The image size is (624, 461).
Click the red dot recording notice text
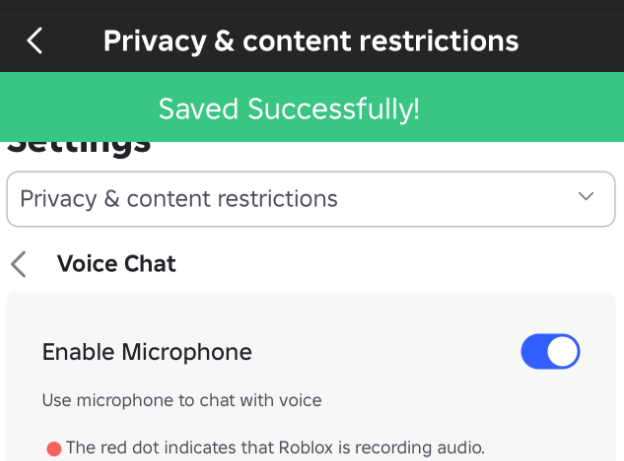pos(275,447)
